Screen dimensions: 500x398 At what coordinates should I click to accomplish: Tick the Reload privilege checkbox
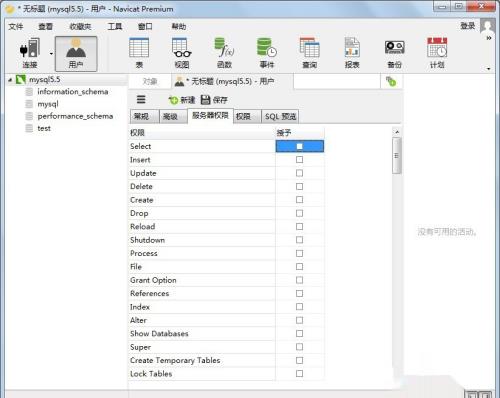299,226
